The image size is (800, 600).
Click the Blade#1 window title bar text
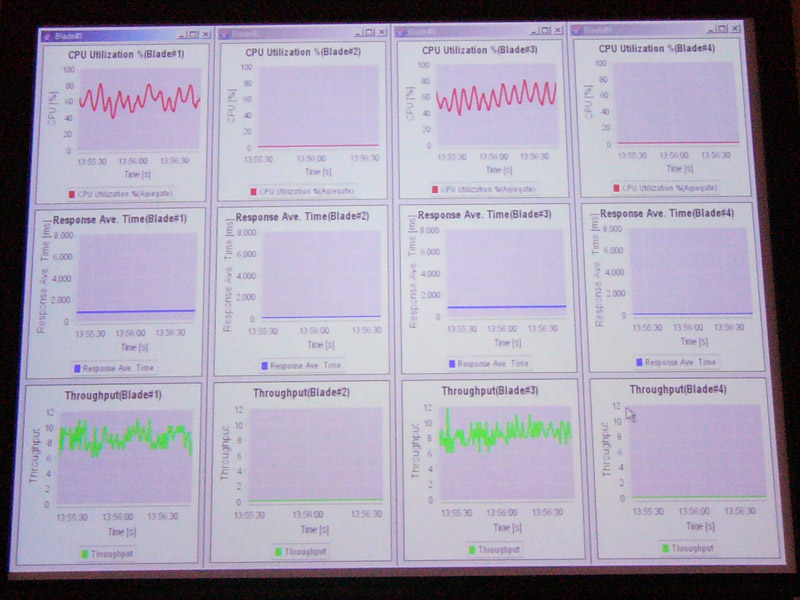[68, 36]
